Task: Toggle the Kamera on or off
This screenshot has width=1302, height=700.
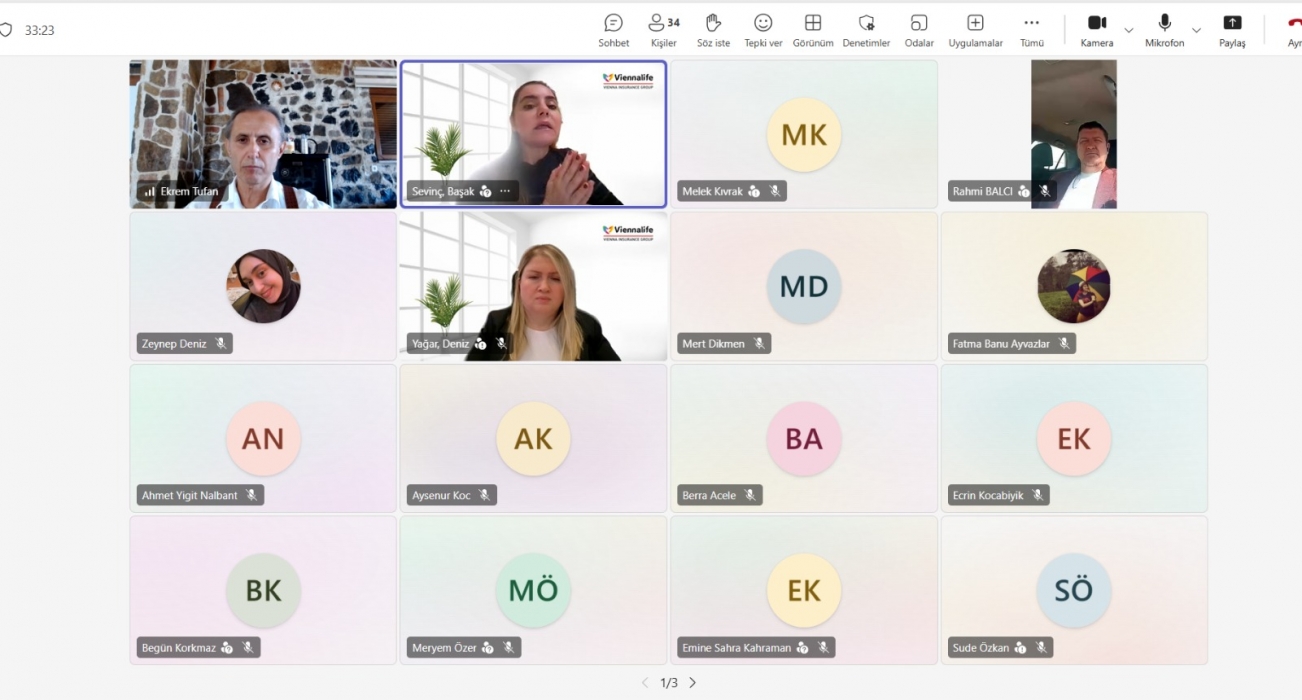Action: (x=1096, y=29)
